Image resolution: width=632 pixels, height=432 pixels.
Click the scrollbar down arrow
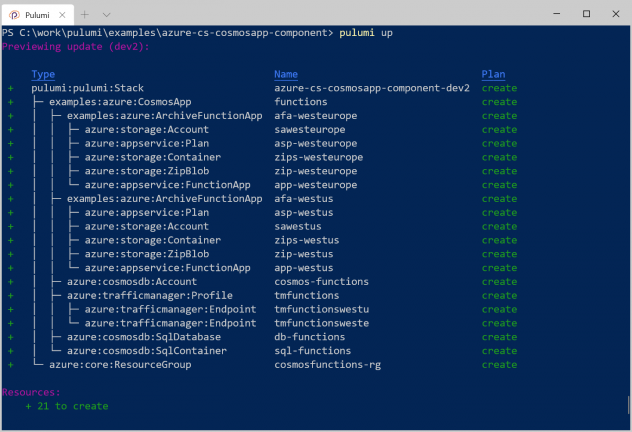(627, 425)
